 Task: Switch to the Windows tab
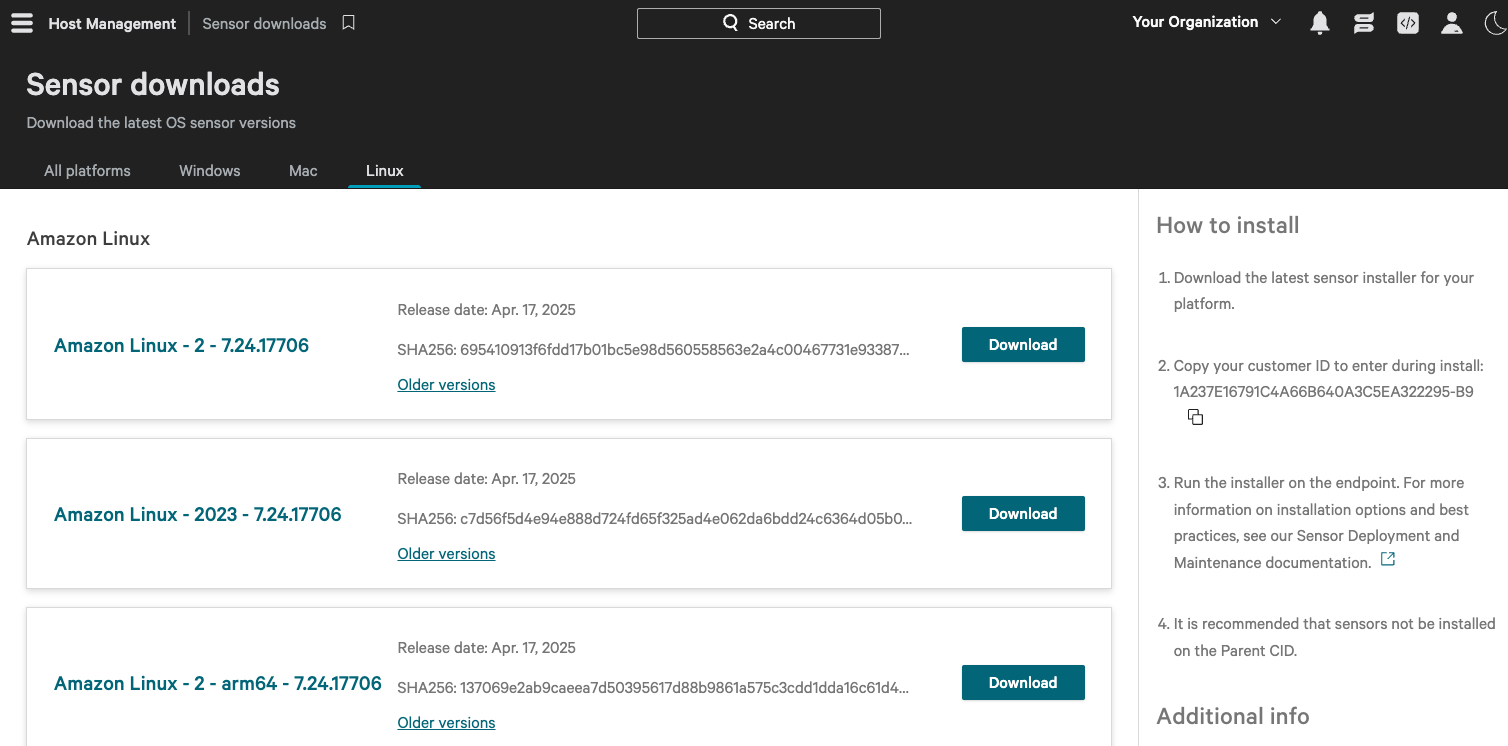209,171
